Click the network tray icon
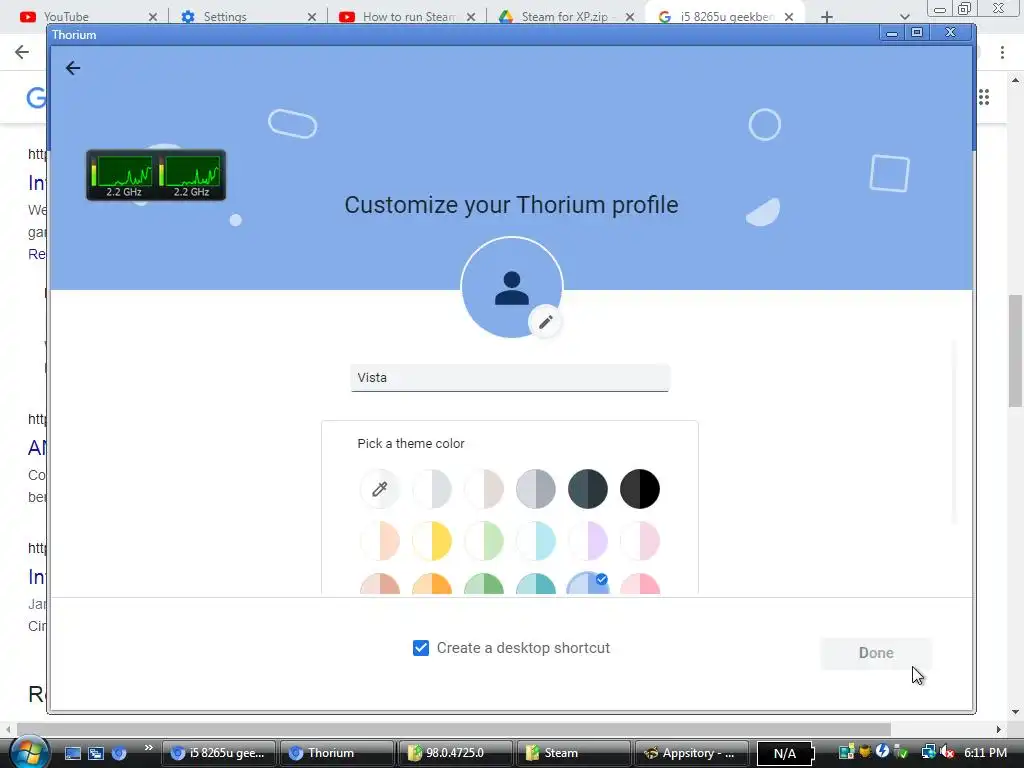Screen dimensions: 1024x768 pos(929,752)
